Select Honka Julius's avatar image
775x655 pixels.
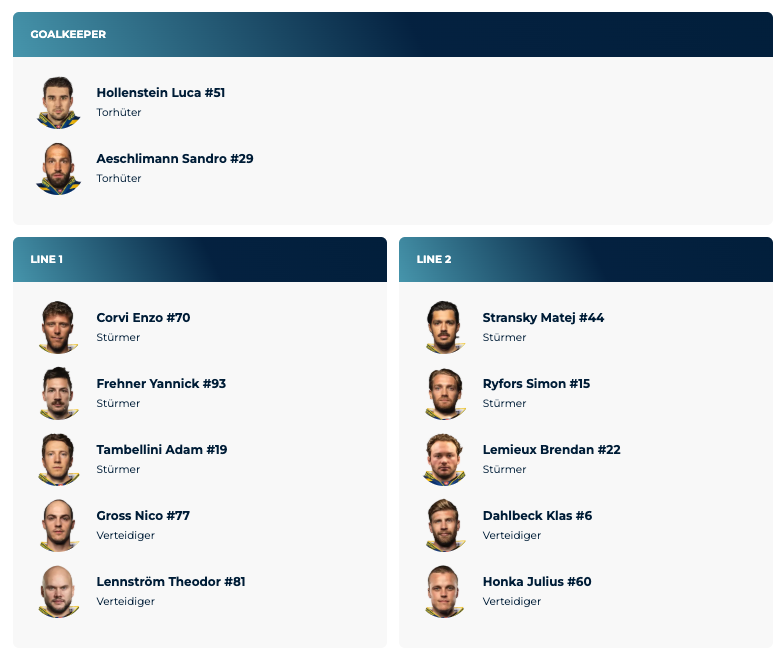pos(445,591)
